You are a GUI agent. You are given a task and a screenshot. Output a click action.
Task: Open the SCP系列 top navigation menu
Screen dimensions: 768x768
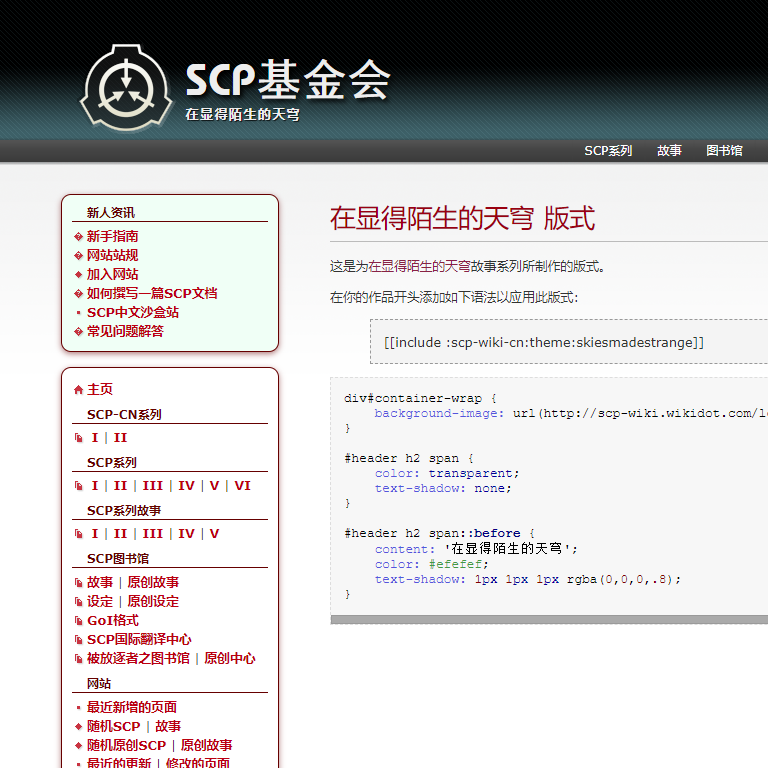point(608,151)
